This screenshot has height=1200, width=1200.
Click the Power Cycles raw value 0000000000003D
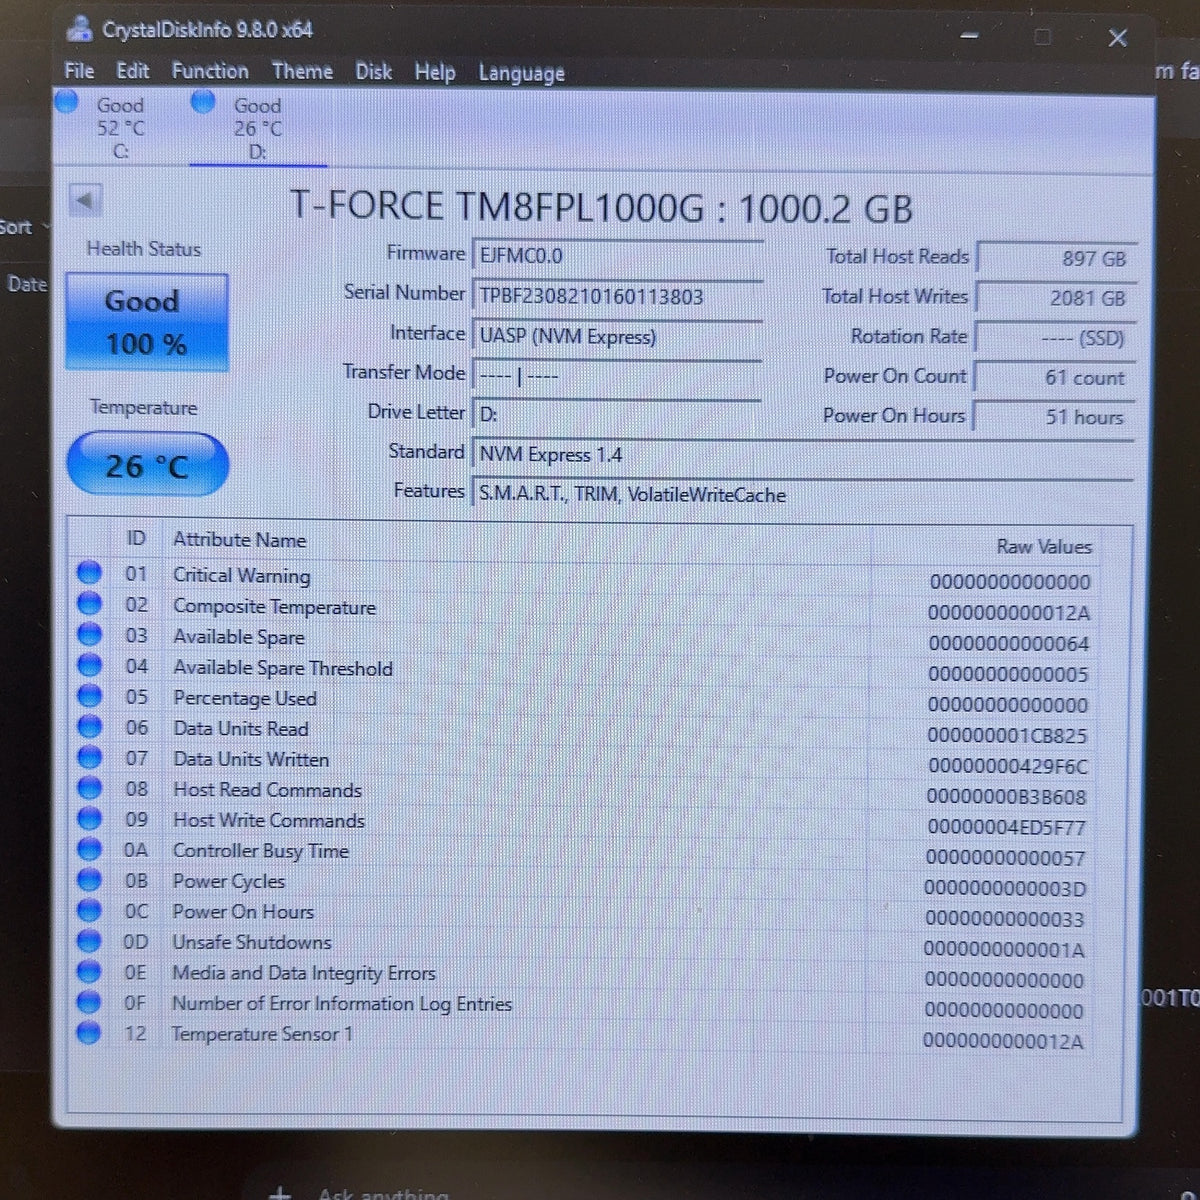[x=1005, y=888]
